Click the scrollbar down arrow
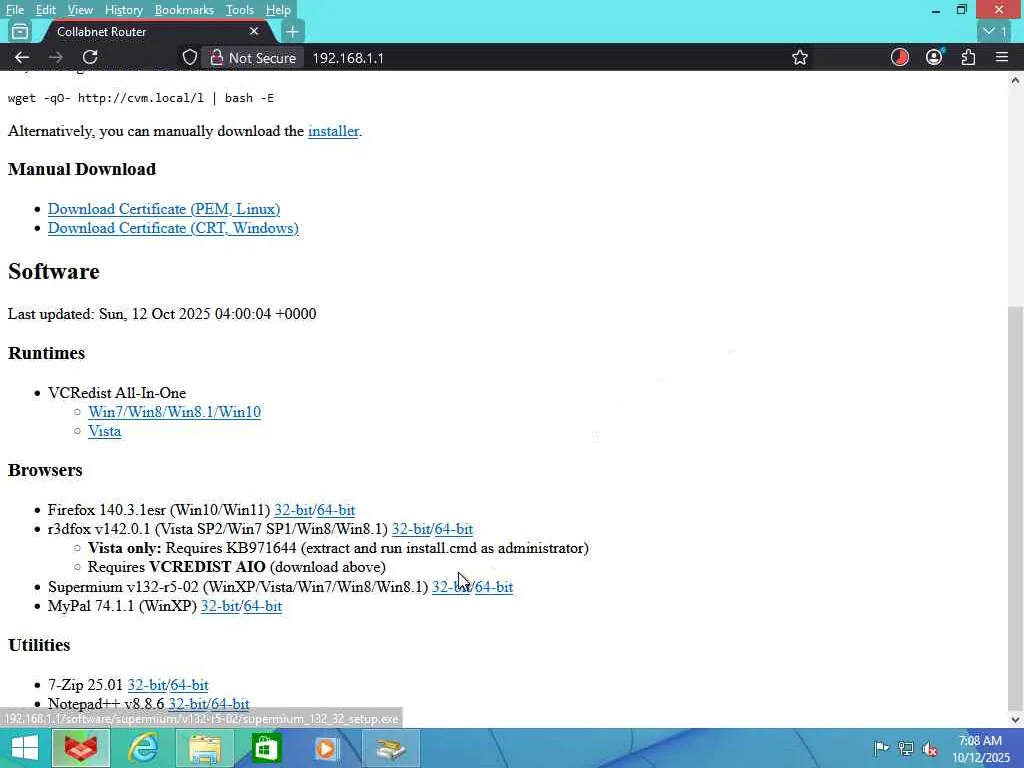 [1015, 720]
